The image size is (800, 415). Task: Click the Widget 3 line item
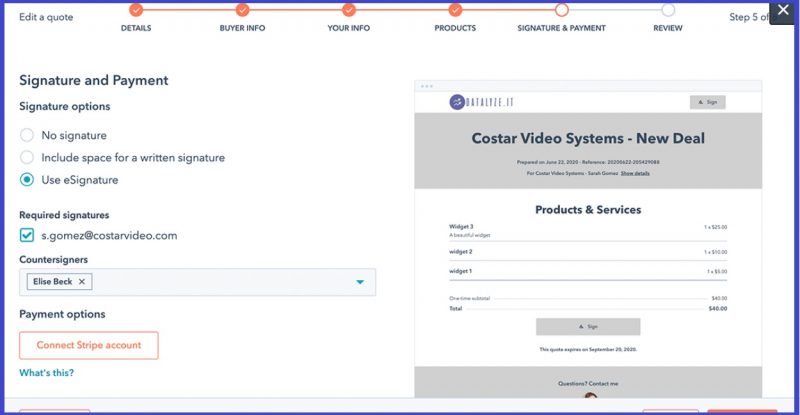click(x=588, y=231)
